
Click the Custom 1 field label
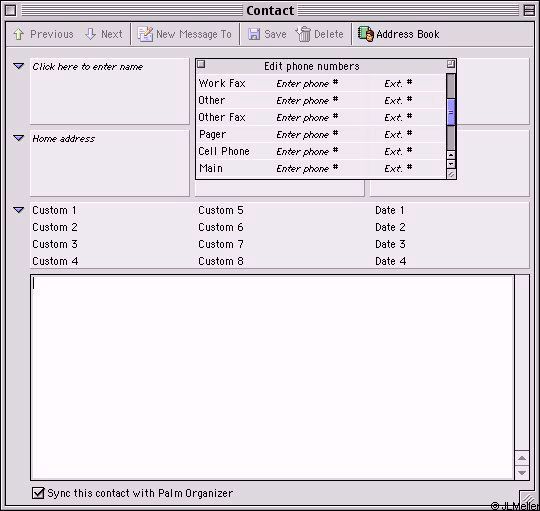(54, 210)
